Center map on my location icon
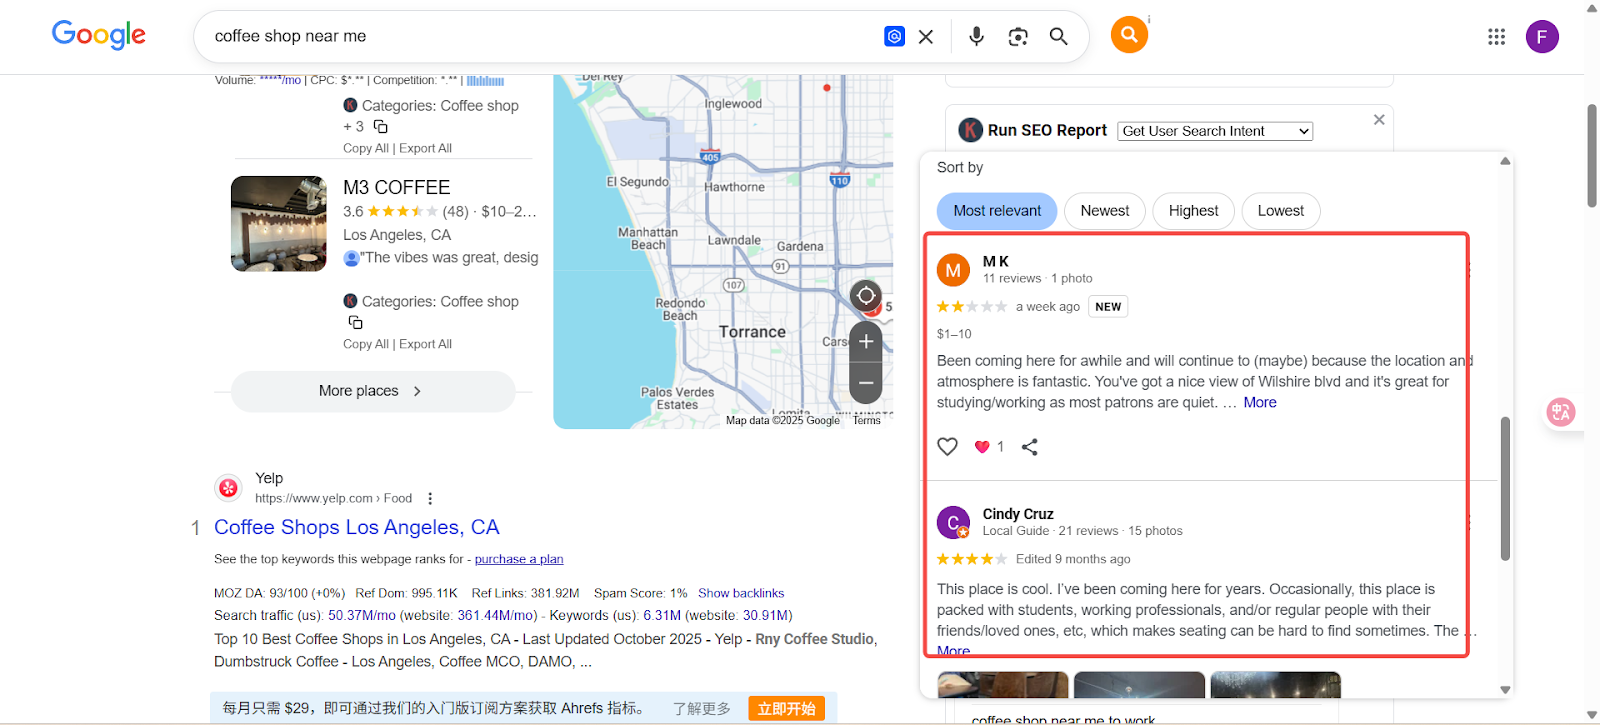Viewport: 1600px width, 725px height. [866, 296]
